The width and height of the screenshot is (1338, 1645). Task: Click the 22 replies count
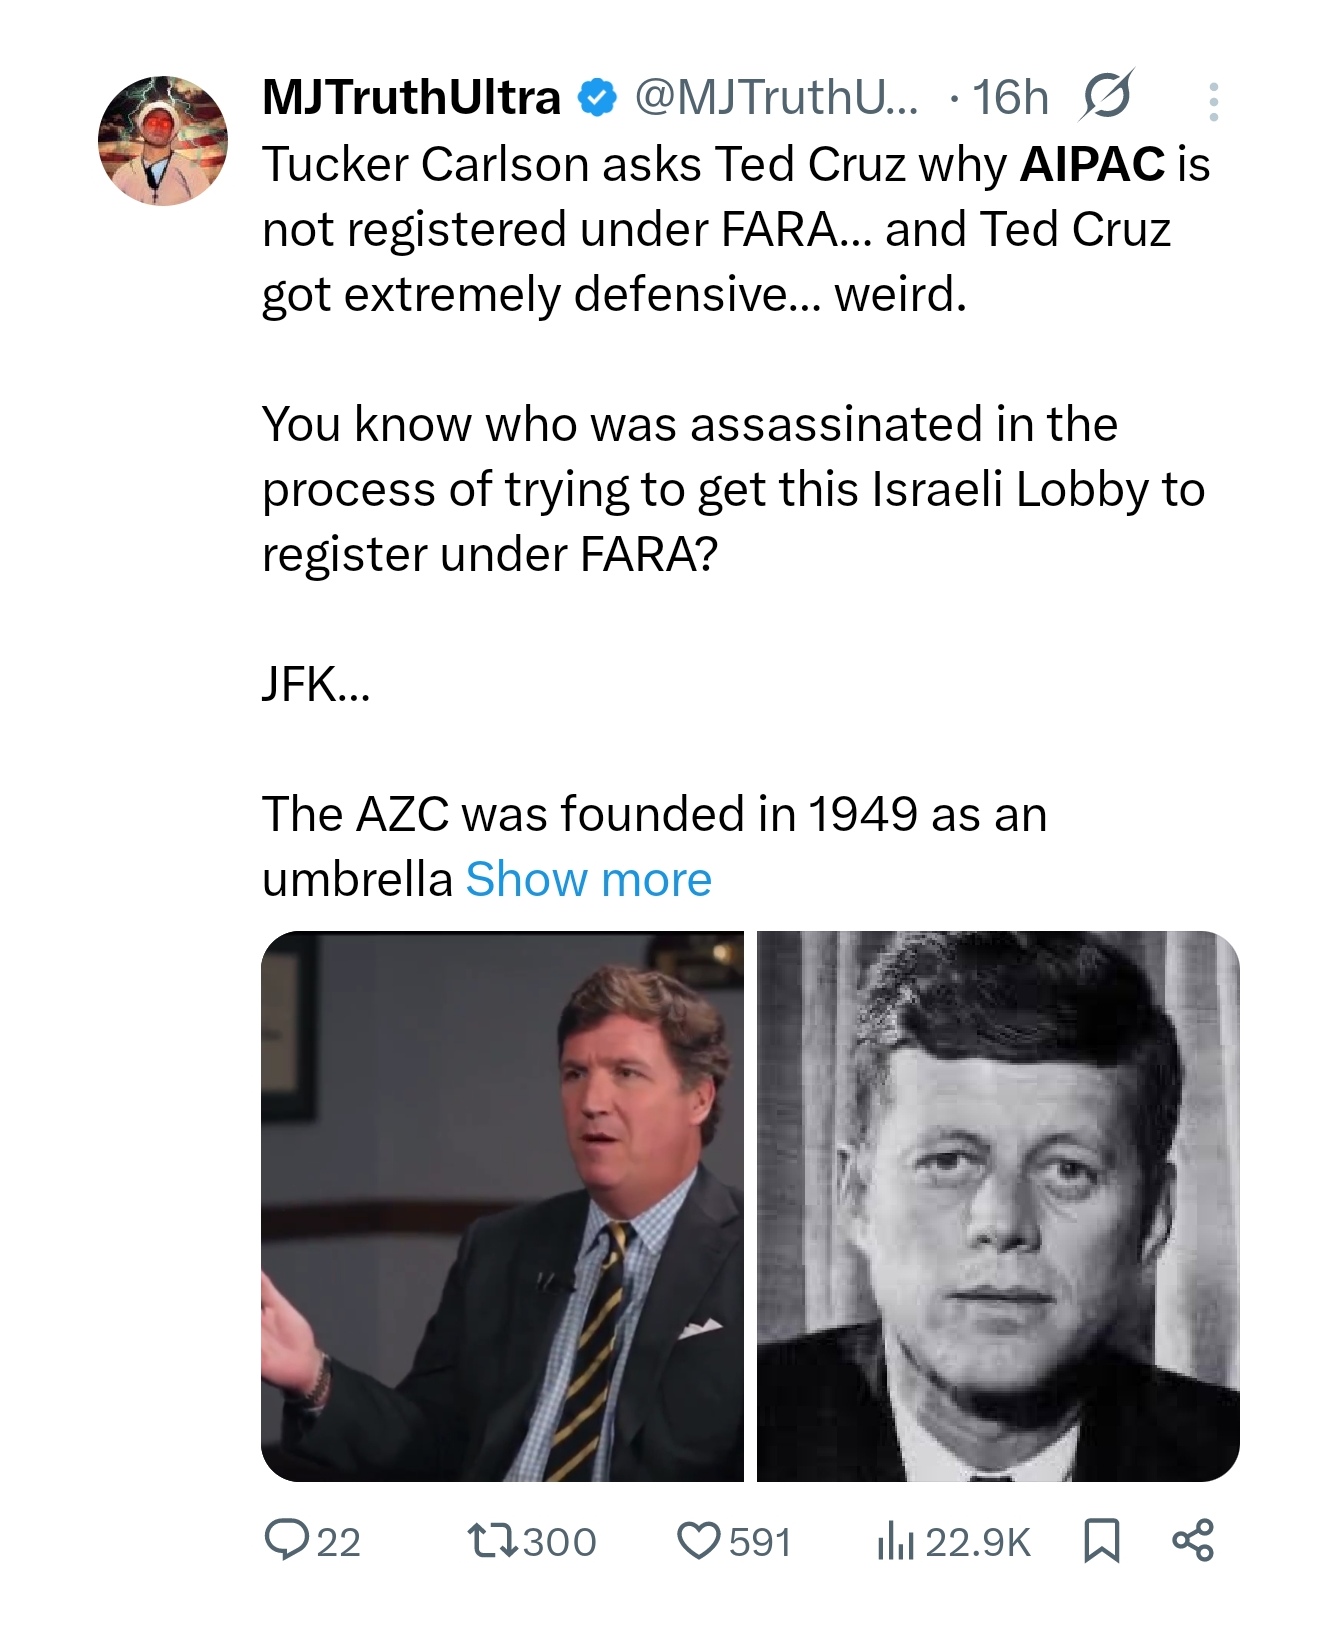point(338,1542)
